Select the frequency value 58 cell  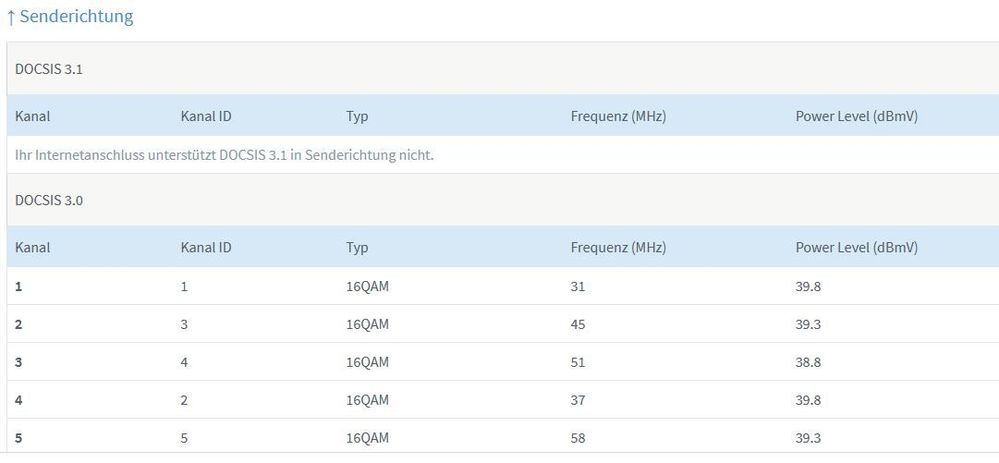pyautogui.click(x=578, y=438)
